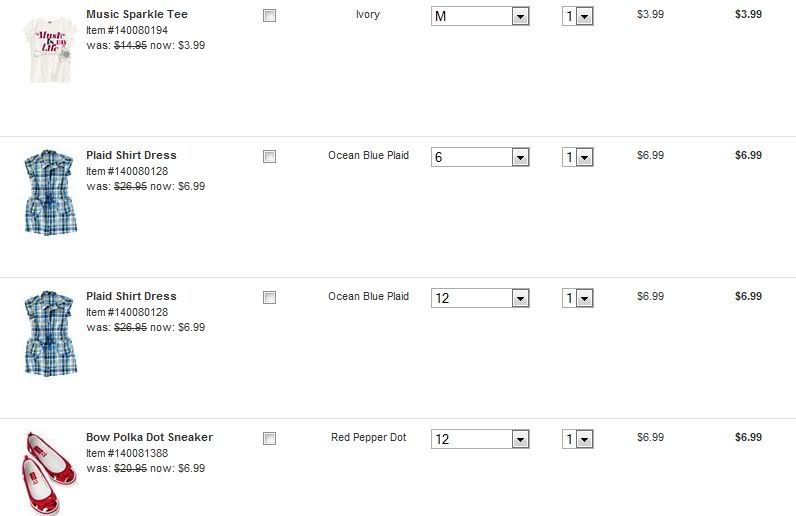Screen dimensions: 796x516
Task: Open quantity dropdown for size 12 Plaid Dress
Action: coord(577,299)
